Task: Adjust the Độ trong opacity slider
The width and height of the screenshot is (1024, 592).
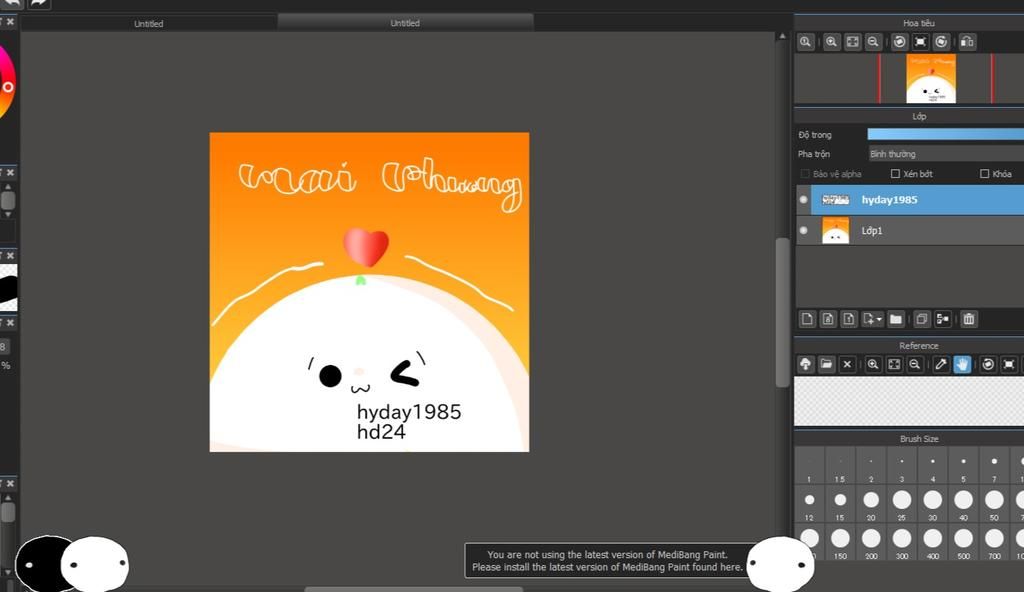Action: pyautogui.click(x=946, y=134)
